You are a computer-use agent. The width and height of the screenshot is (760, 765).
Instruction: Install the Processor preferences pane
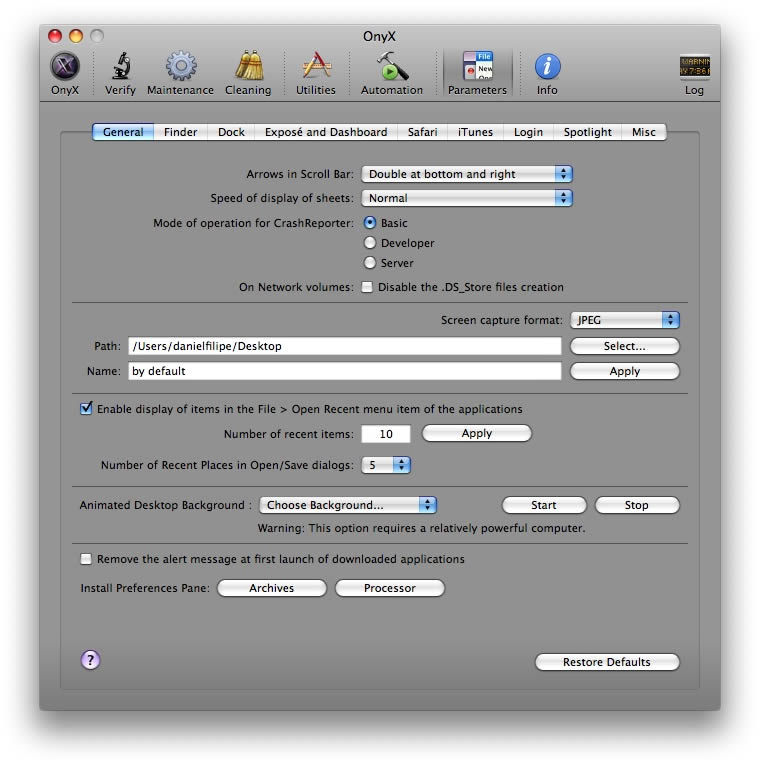point(390,588)
